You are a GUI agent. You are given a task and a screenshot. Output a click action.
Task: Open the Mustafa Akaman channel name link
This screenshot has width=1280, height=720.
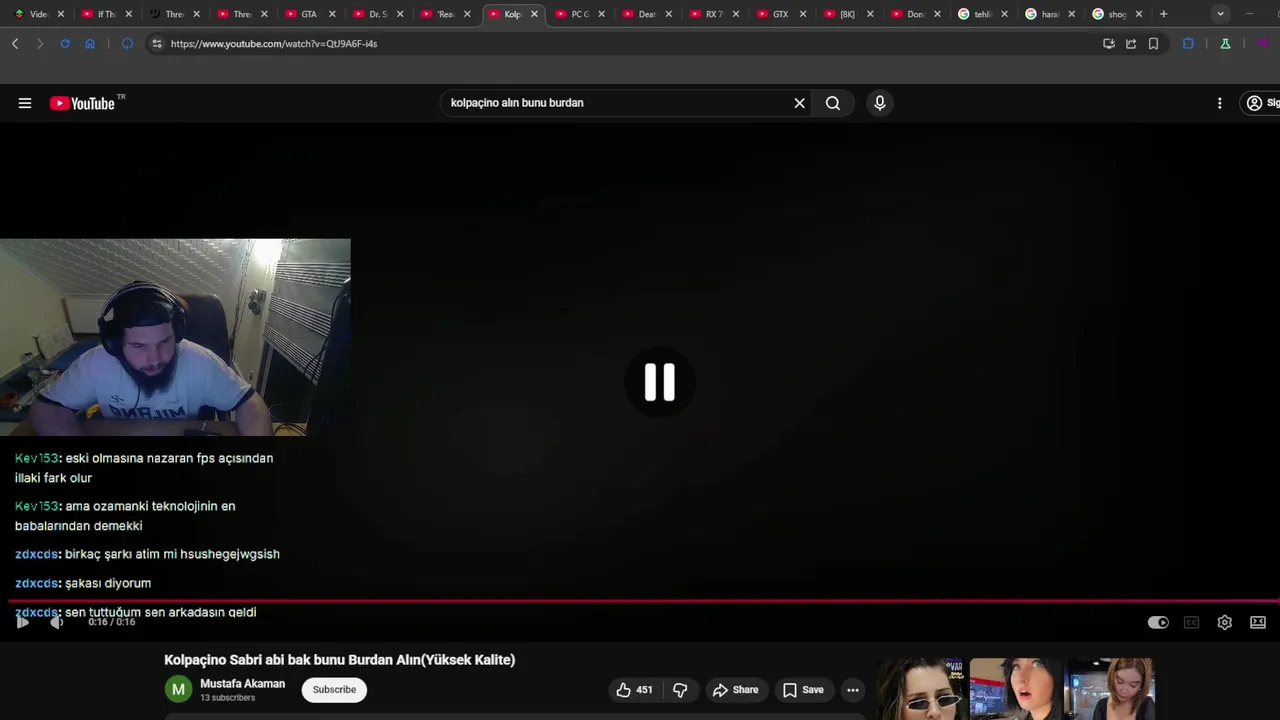point(242,684)
